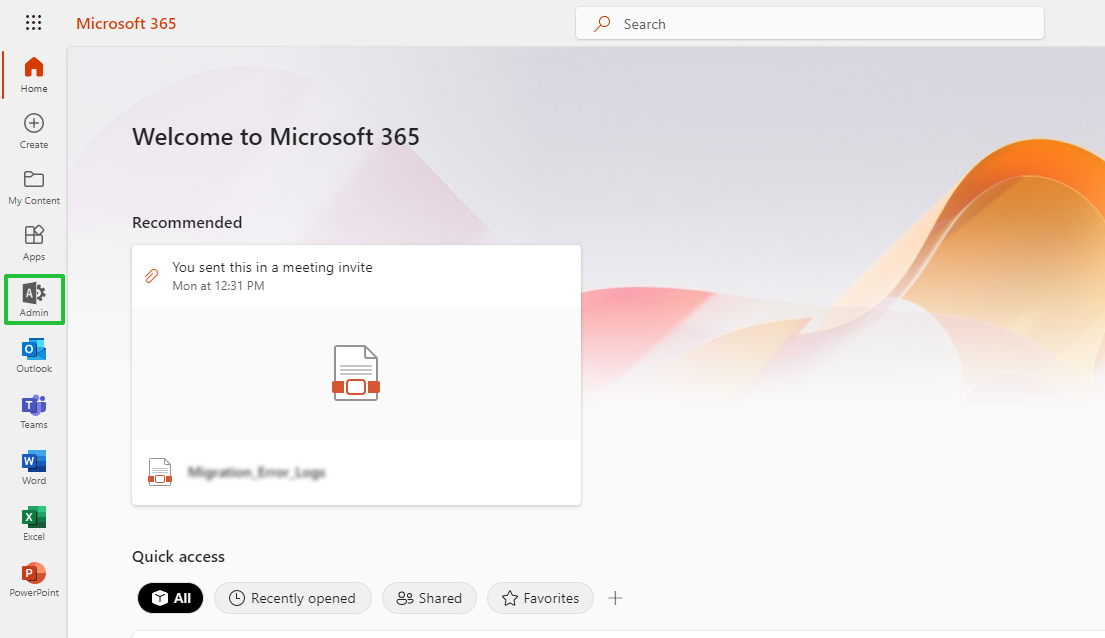Click the Recommended section heading
The width and height of the screenshot is (1105, 638).
coord(187,222)
